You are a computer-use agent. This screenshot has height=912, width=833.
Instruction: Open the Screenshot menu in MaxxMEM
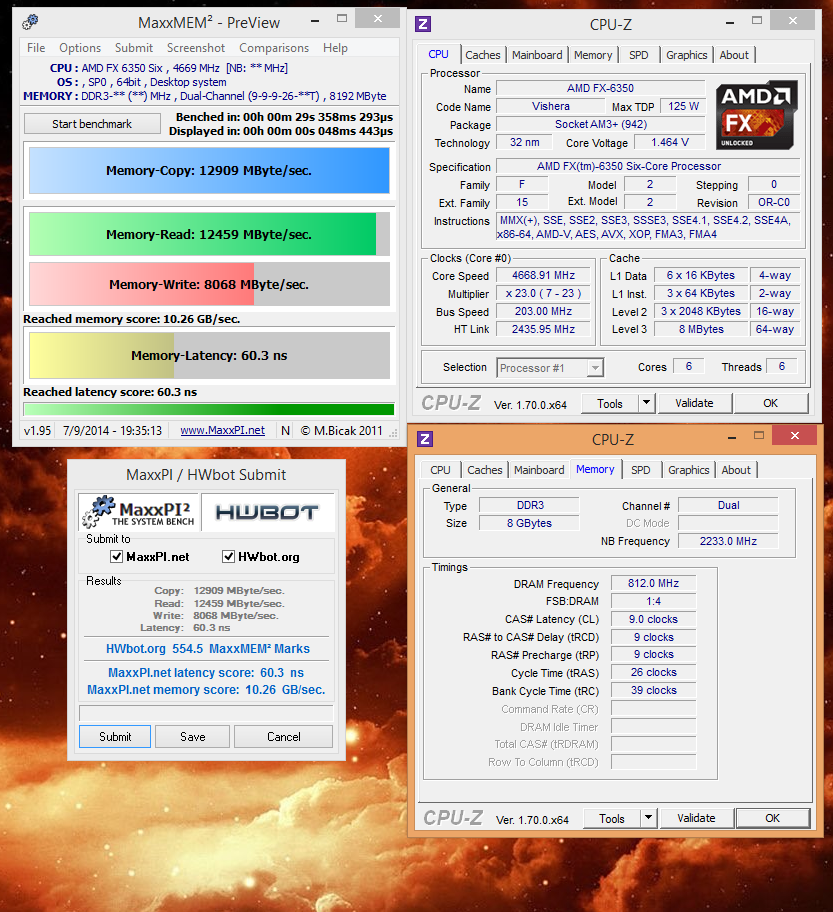[196, 48]
